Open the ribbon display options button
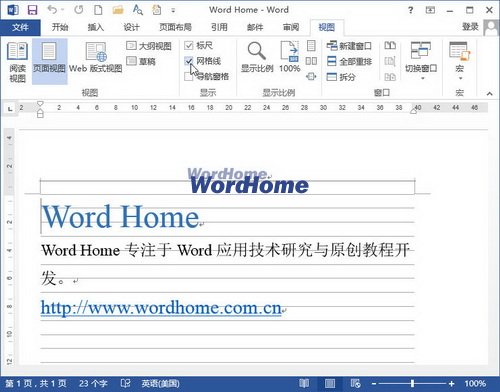Screen dimensions: 500x392 [430, 10]
